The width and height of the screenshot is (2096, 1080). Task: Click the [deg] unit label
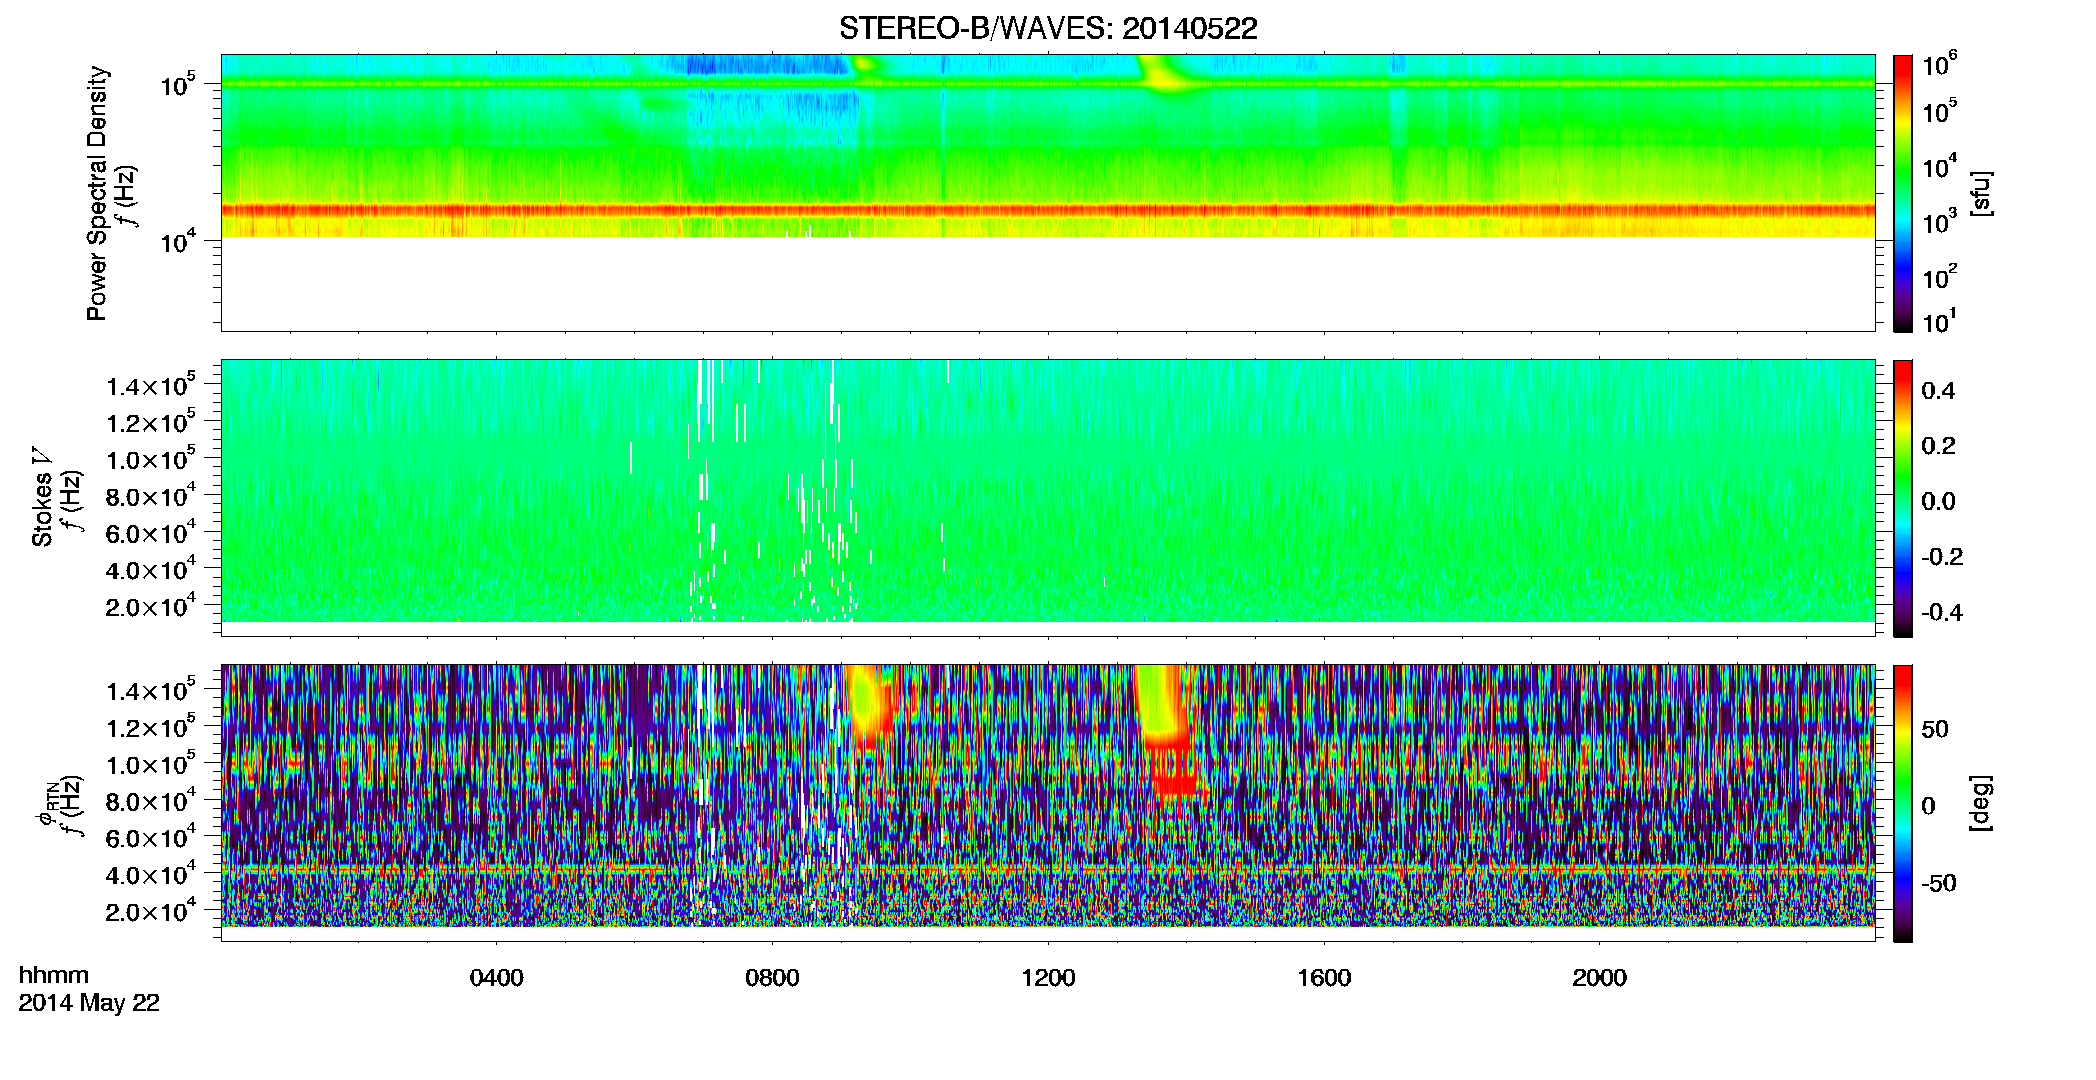1981,803
